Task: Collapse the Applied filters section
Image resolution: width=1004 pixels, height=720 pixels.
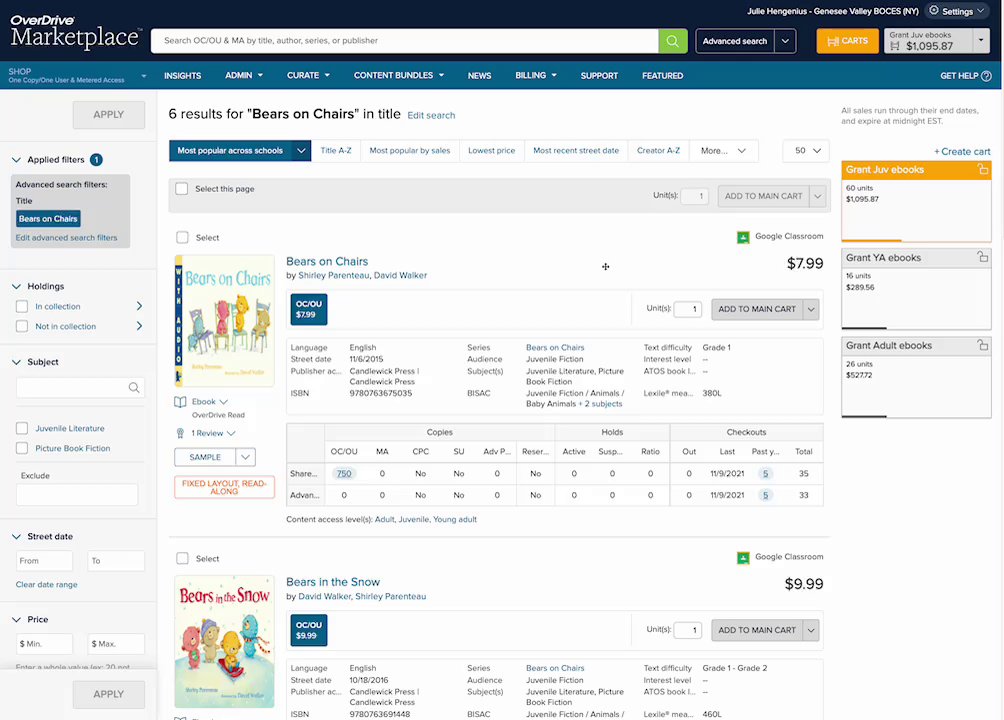Action: (17, 160)
